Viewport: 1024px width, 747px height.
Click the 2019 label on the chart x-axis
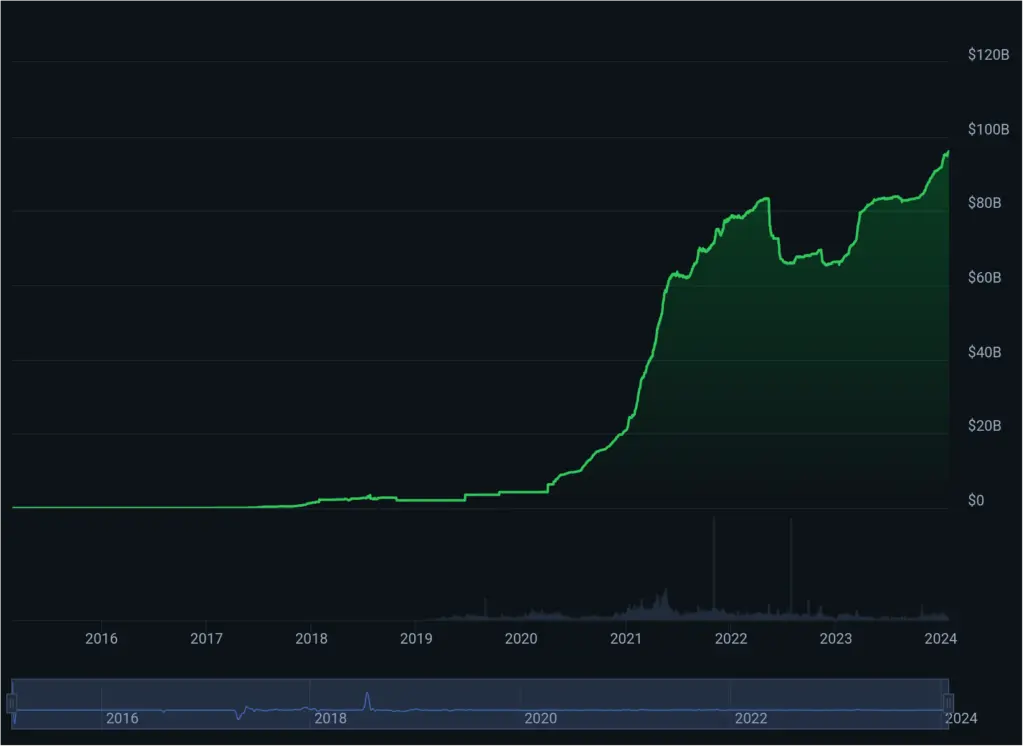[x=416, y=638]
